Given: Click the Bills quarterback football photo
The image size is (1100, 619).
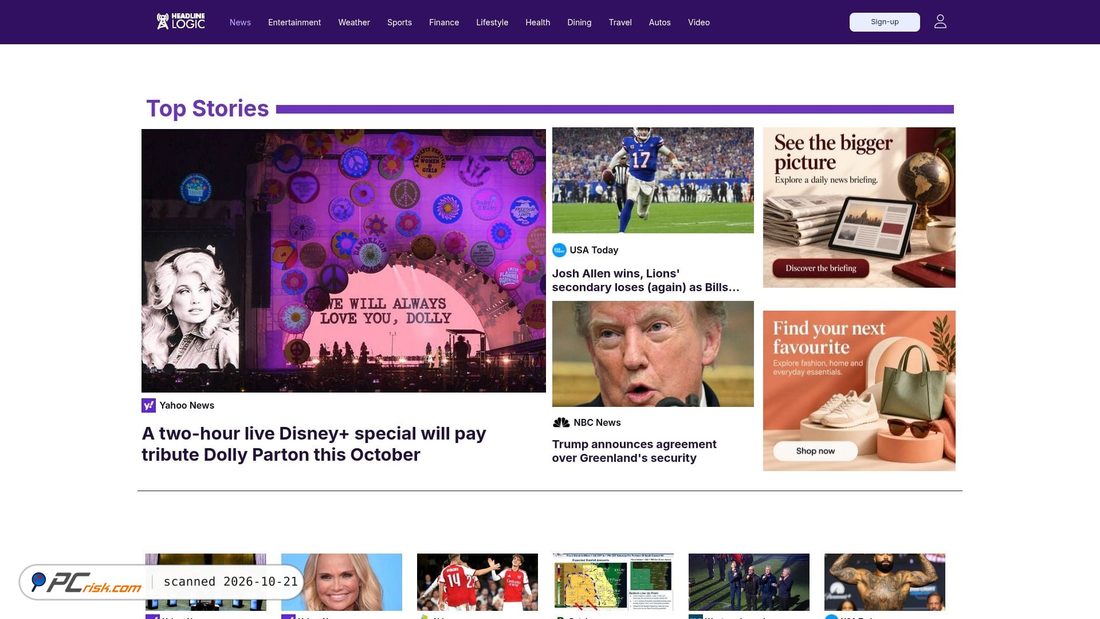Looking at the screenshot, I should (653, 180).
